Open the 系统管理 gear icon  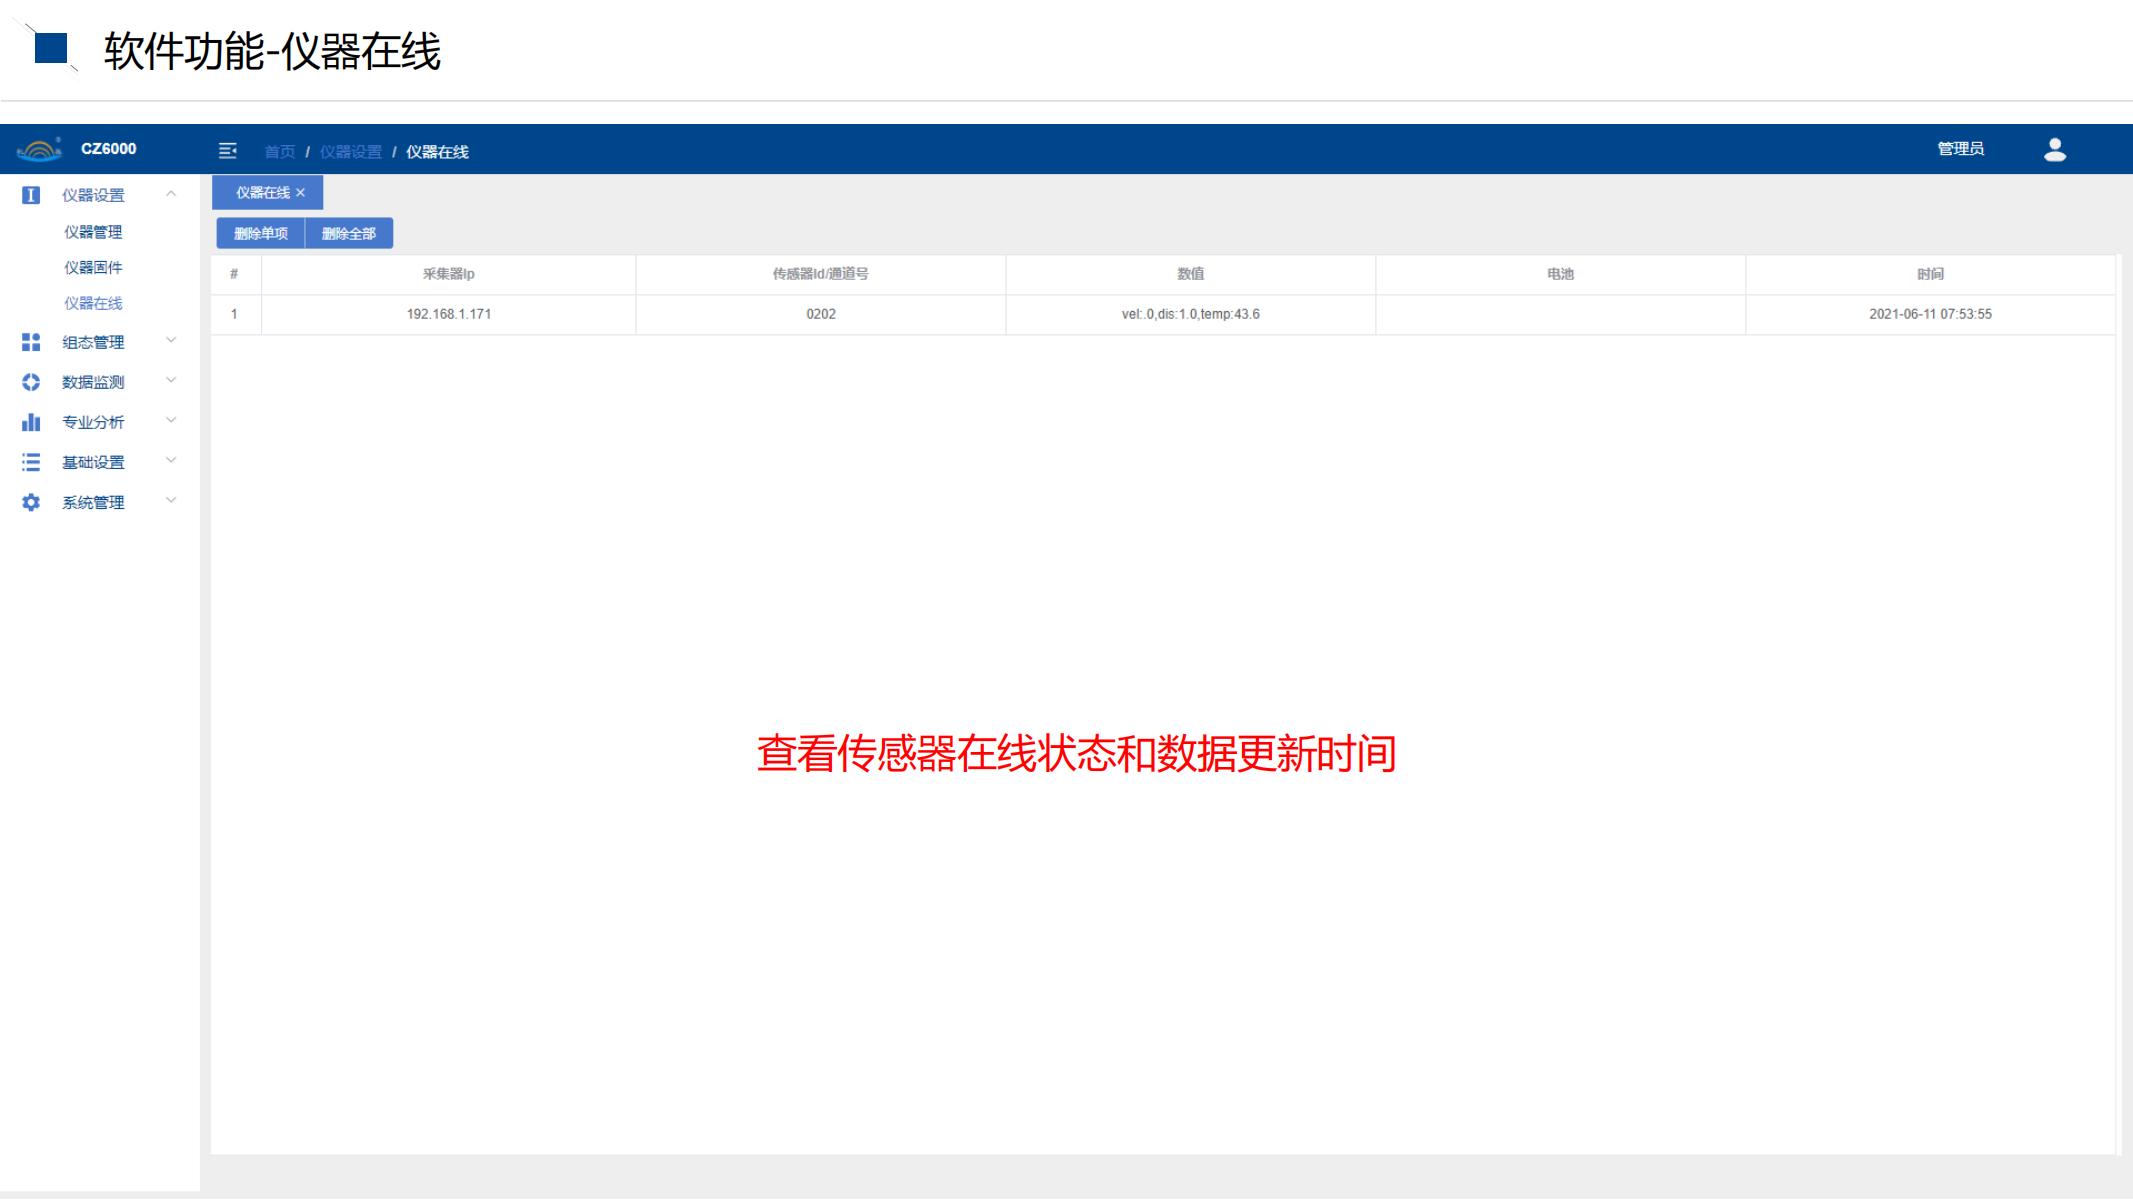coord(31,502)
